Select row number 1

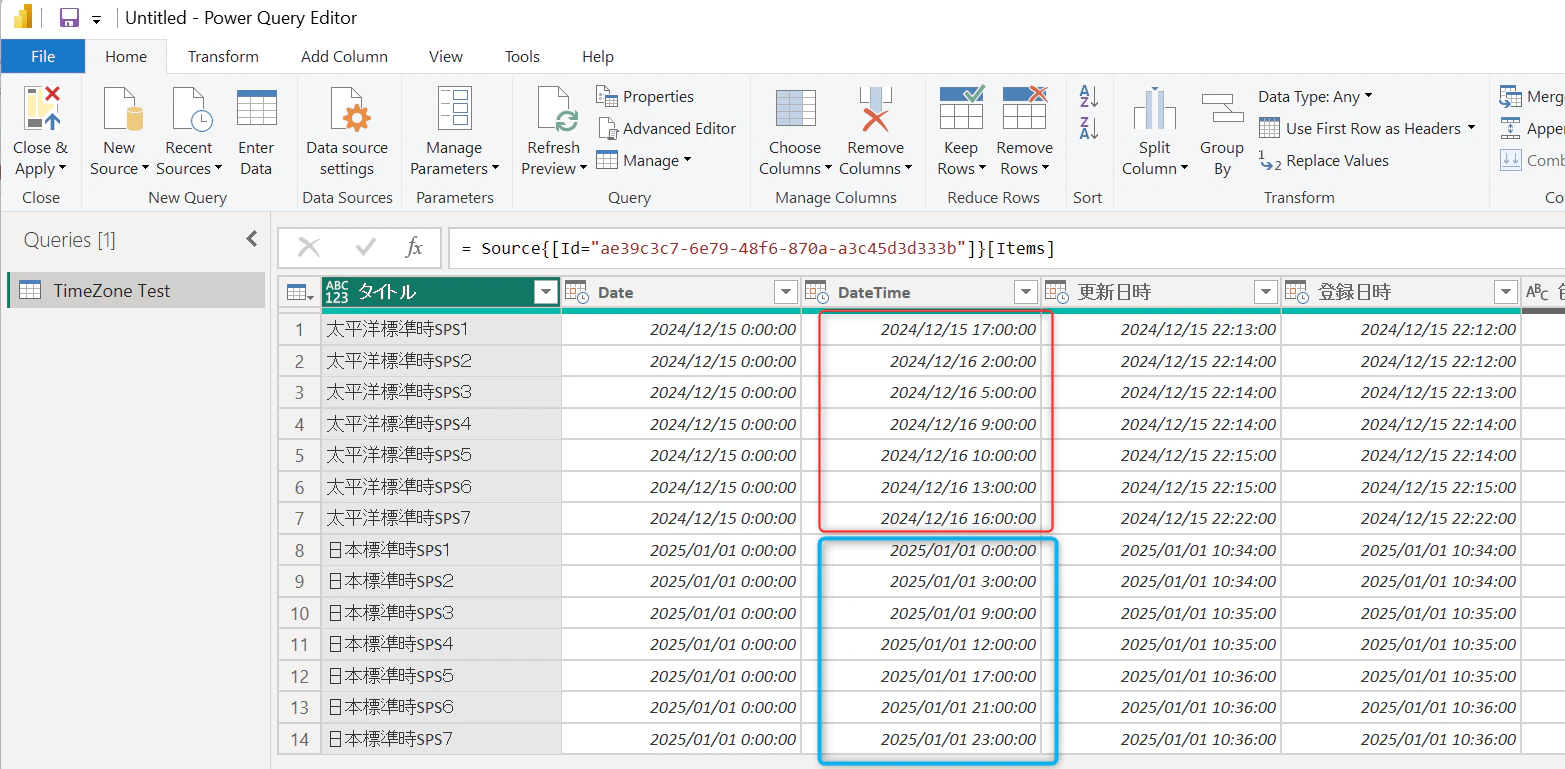click(300, 329)
